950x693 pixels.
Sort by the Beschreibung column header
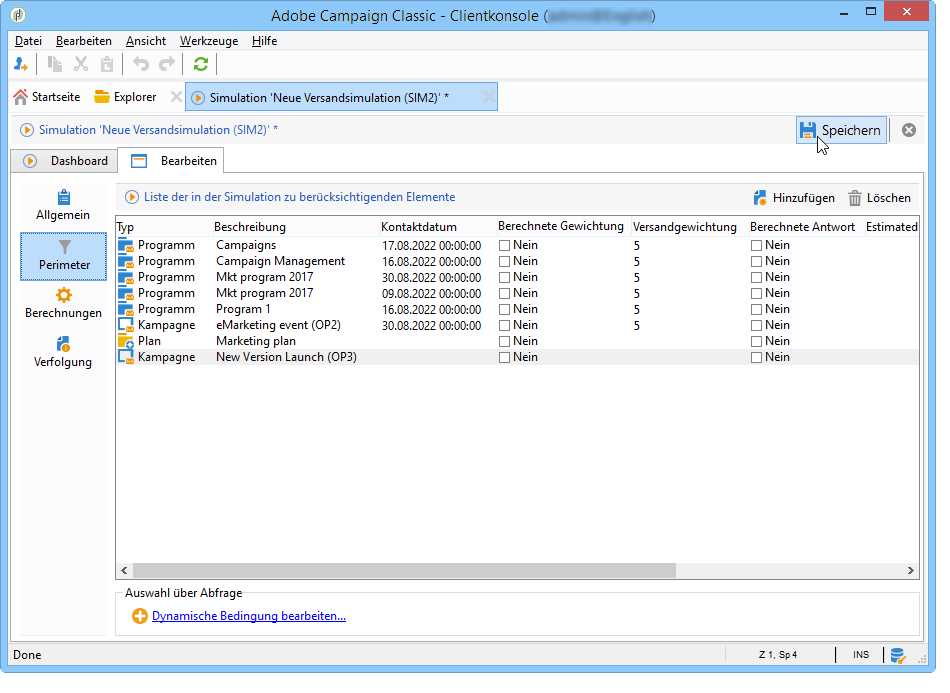tap(296, 227)
